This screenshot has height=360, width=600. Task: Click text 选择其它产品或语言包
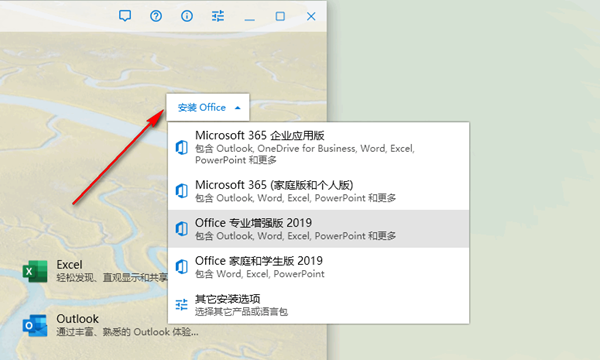(241, 312)
